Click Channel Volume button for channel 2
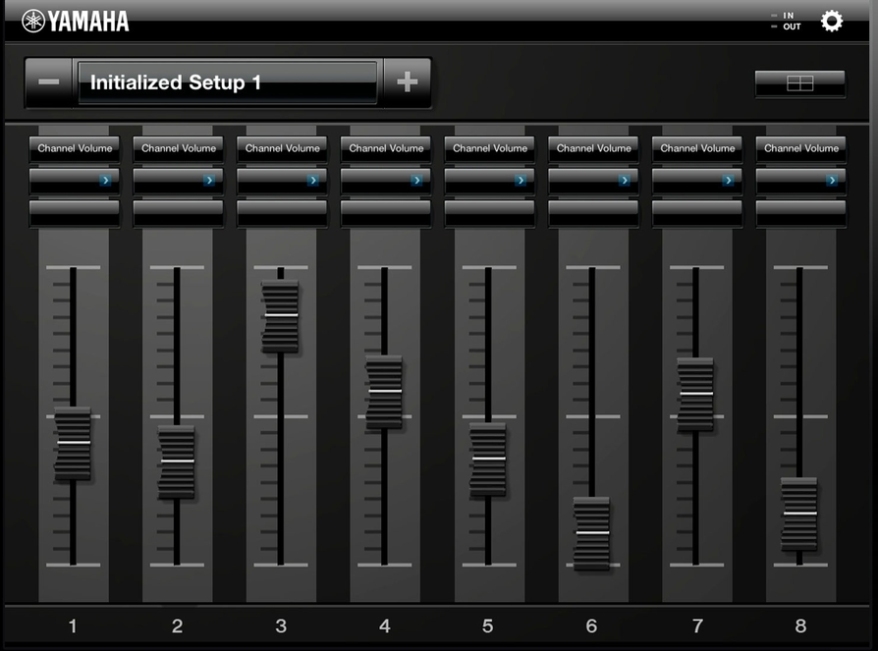 pyautogui.click(x=178, y=148)
